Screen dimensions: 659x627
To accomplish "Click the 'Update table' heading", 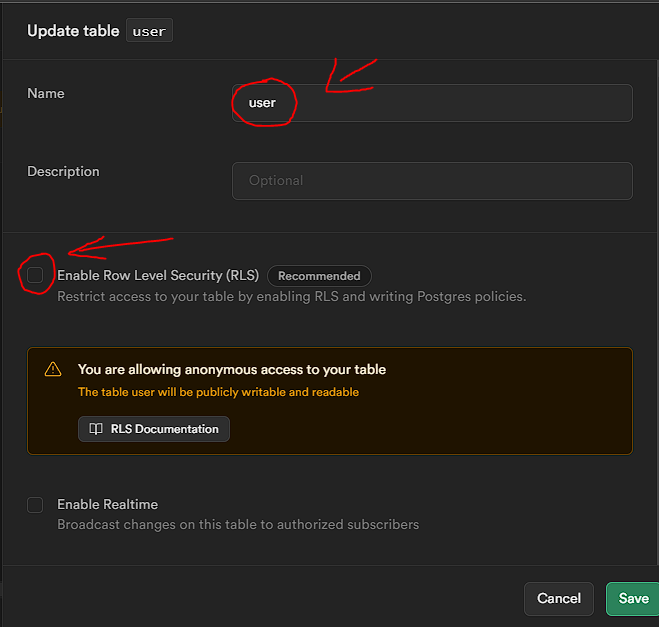I will [x=73, y=31].
